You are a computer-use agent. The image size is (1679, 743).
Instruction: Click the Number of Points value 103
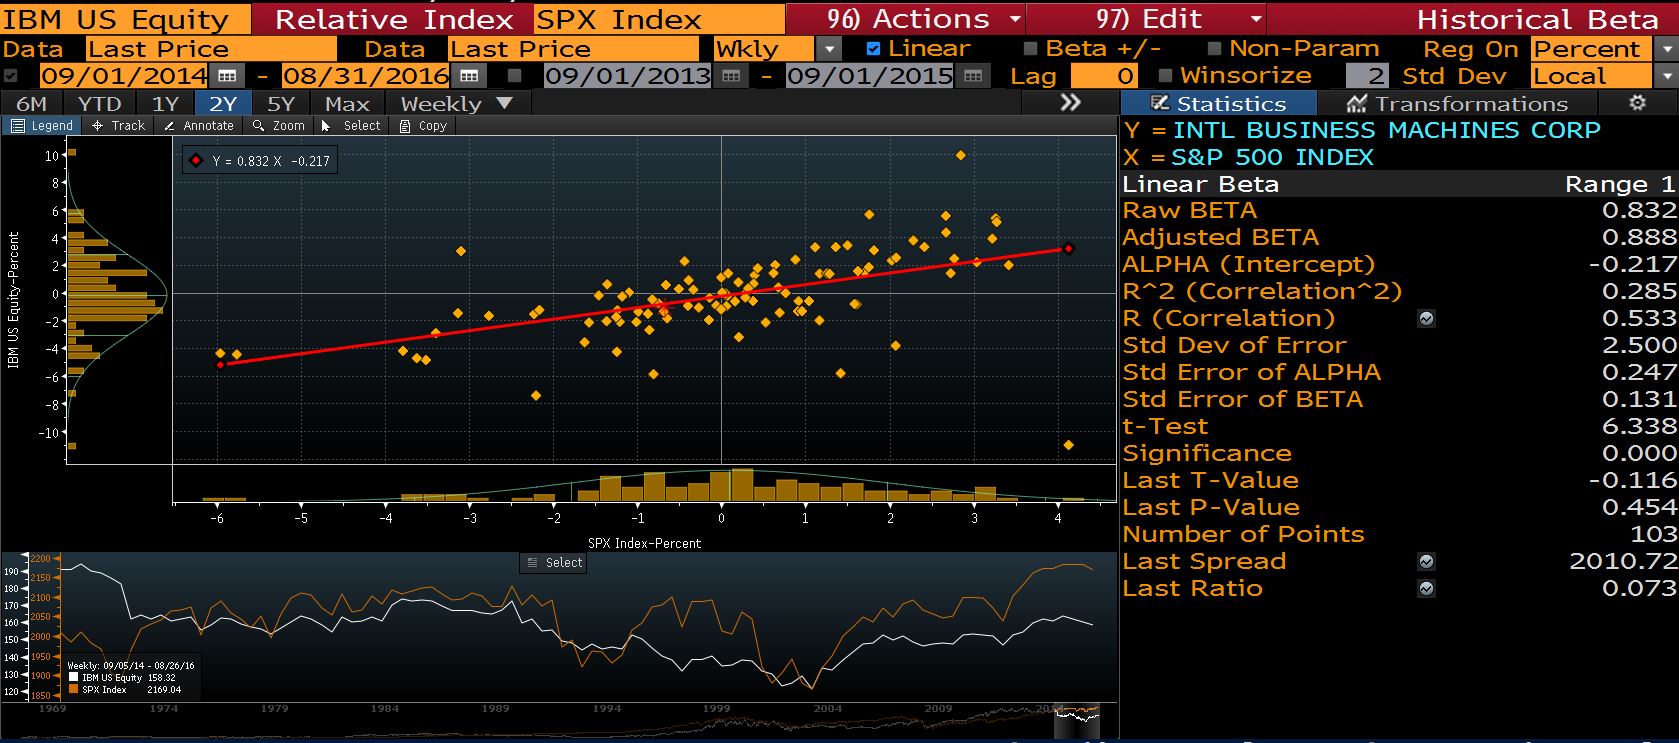coord(1653,535)
